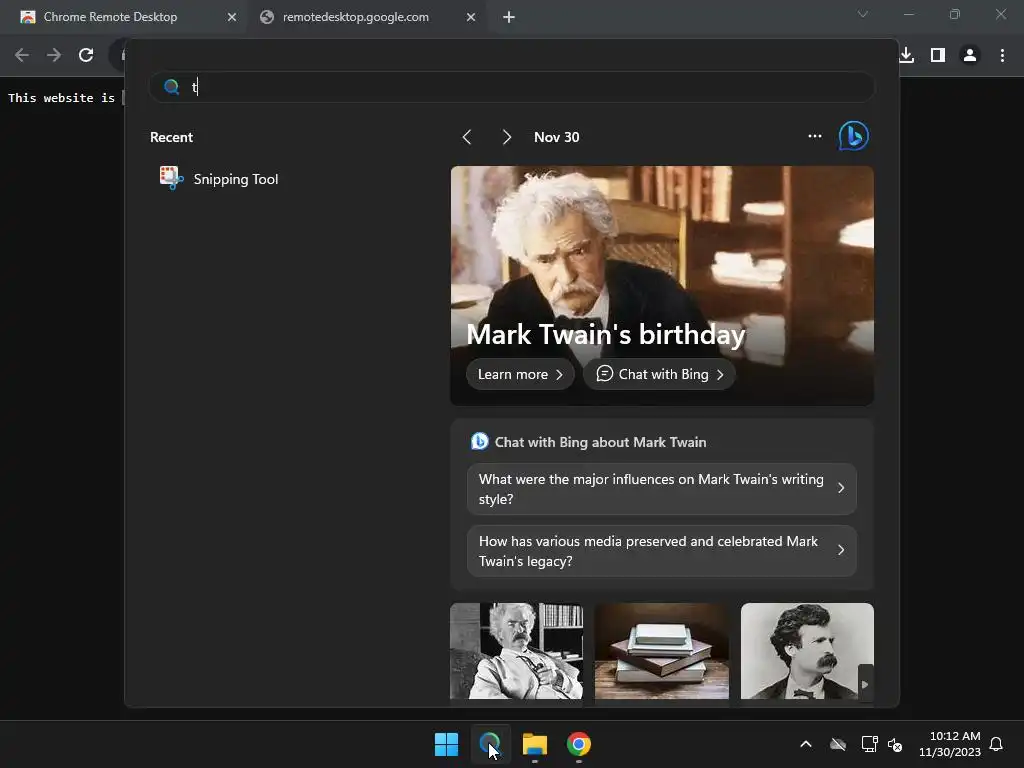Click the Nov 30 date label
This screenshot has height=768, width=1024.
click(556, 137)
